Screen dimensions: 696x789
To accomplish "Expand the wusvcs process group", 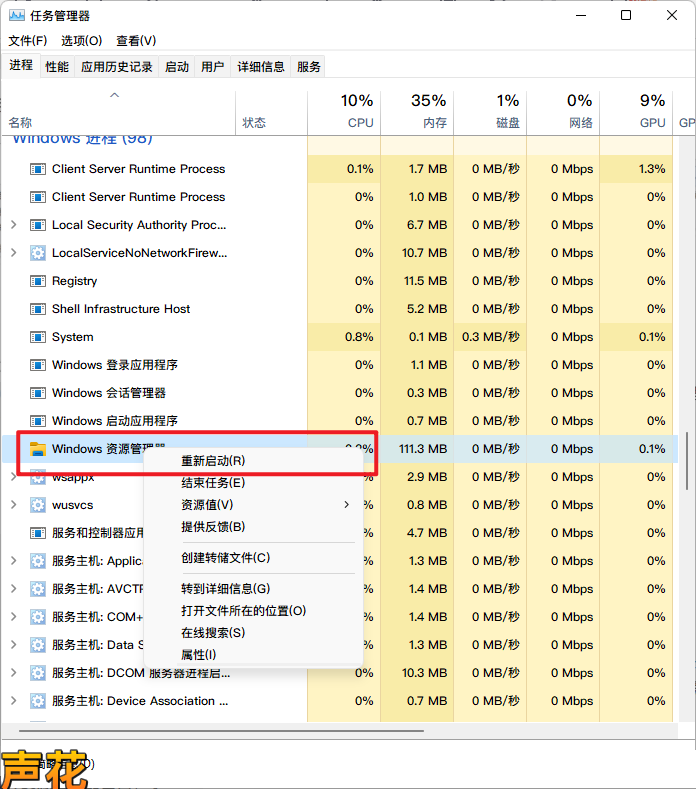I will [14, 505].
